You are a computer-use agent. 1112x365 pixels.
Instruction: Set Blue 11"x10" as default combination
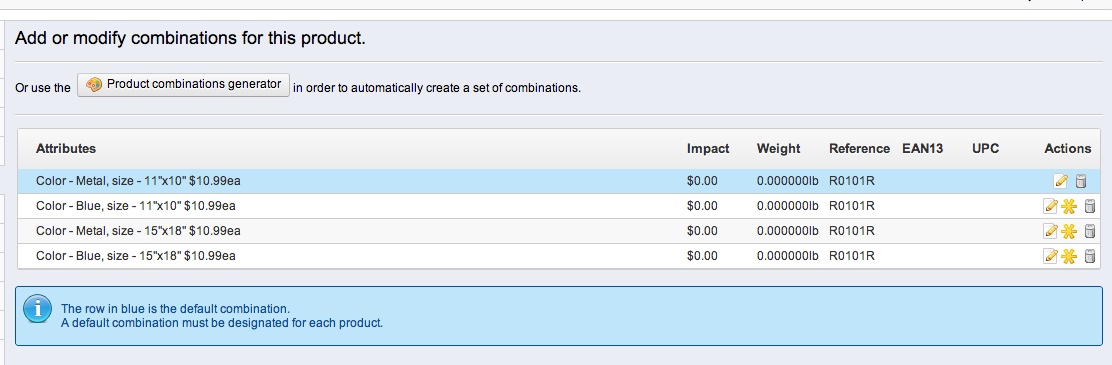(1069, 206)
